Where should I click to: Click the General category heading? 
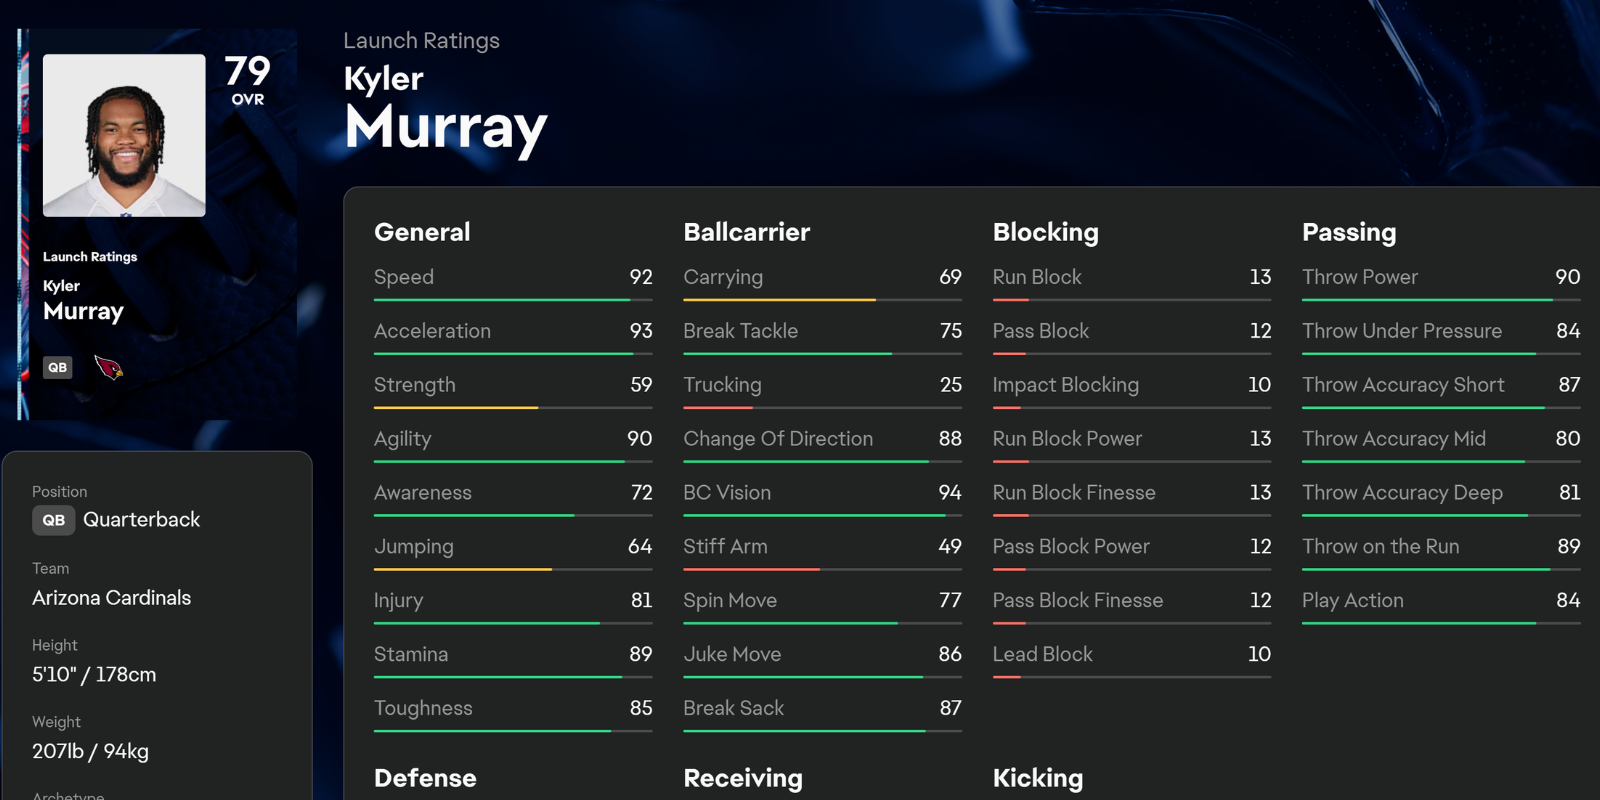422,232
